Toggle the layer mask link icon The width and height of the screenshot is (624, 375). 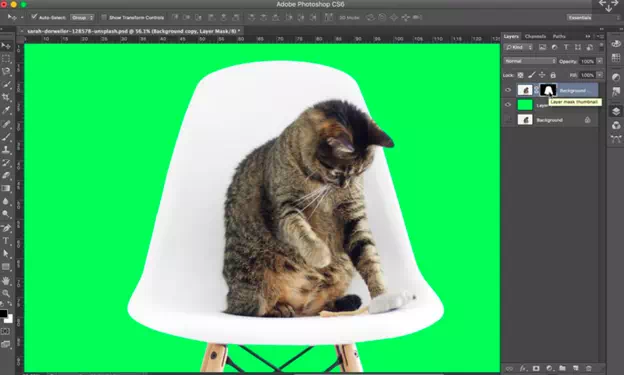pyautogui.click(x=536, y=90)
